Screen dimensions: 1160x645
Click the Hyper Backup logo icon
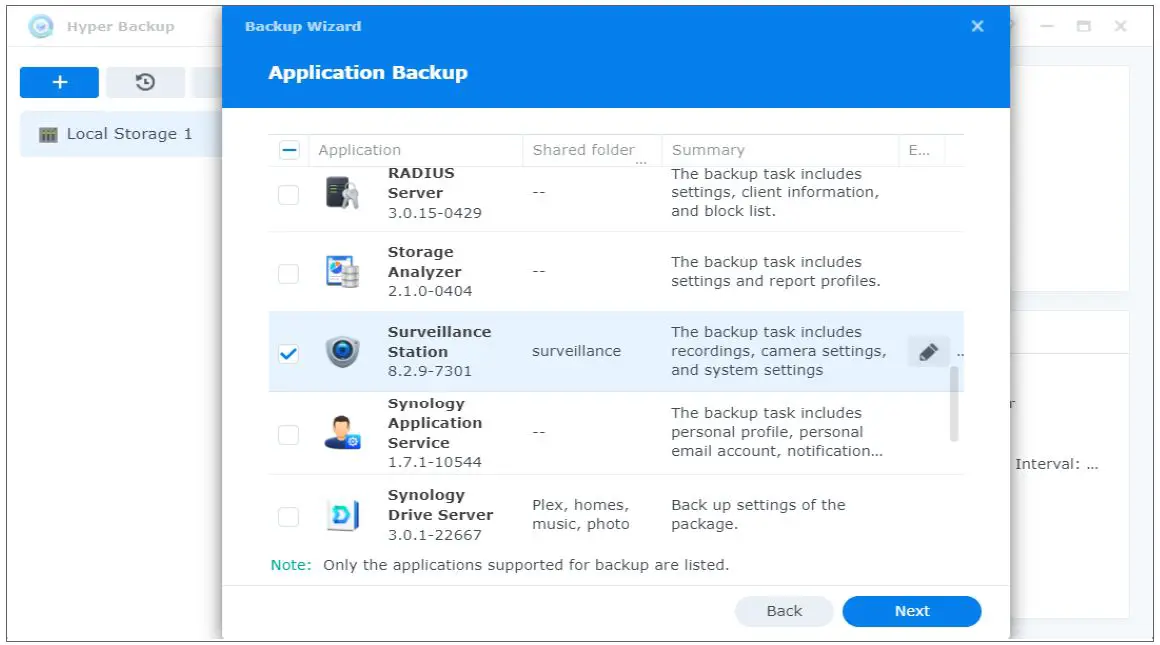(40, 26)
